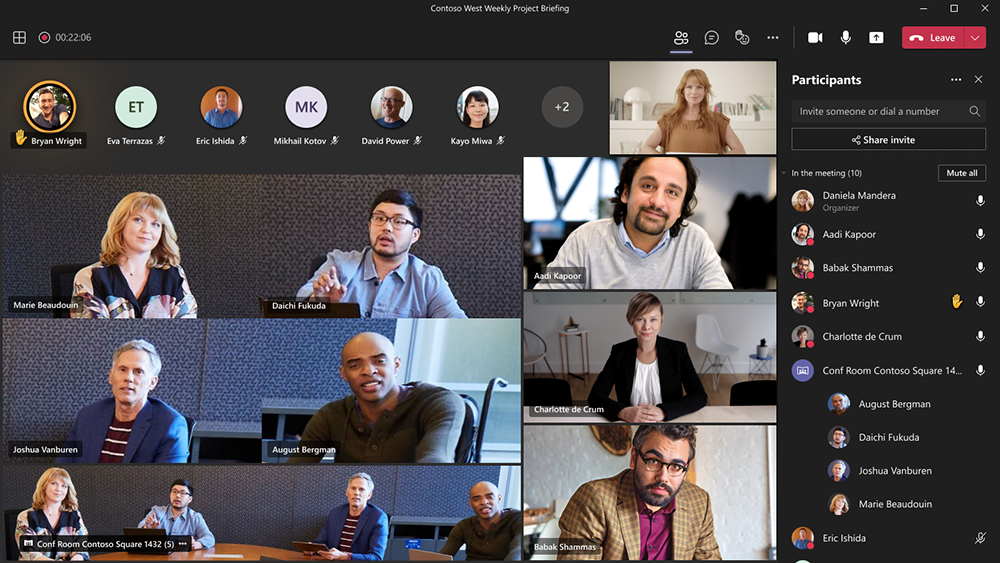The width and height of the screenshot is (1000, 563).
Task: Toggle the camera on or off
Action: tap(815, 37)
